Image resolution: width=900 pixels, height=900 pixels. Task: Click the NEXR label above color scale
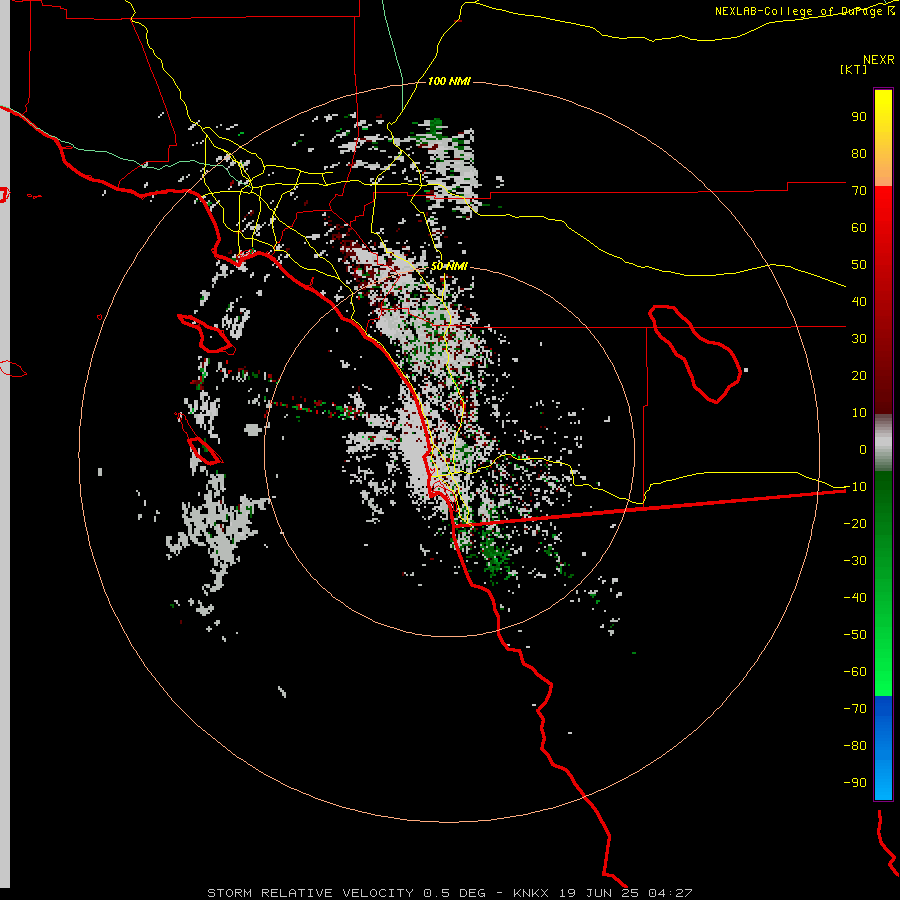(878, 60)
